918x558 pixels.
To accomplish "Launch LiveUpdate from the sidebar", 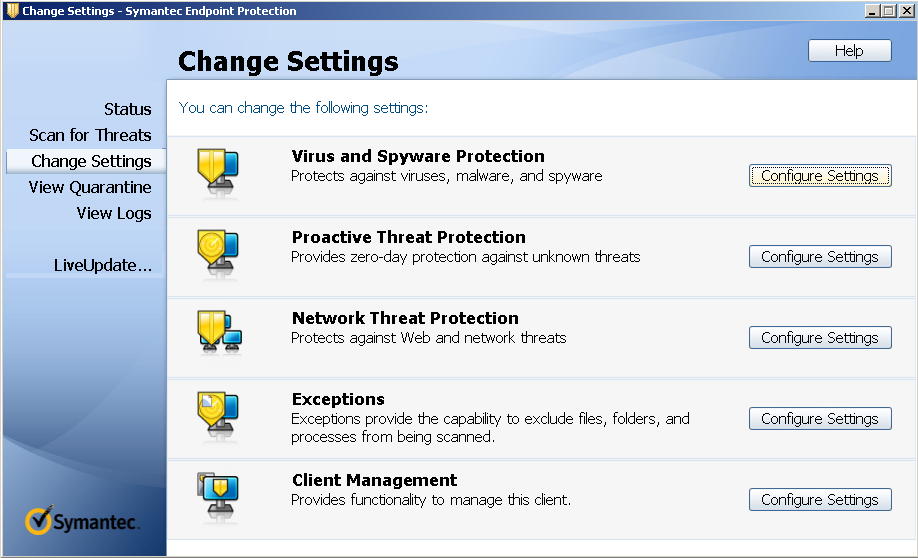I will point(103,265).
